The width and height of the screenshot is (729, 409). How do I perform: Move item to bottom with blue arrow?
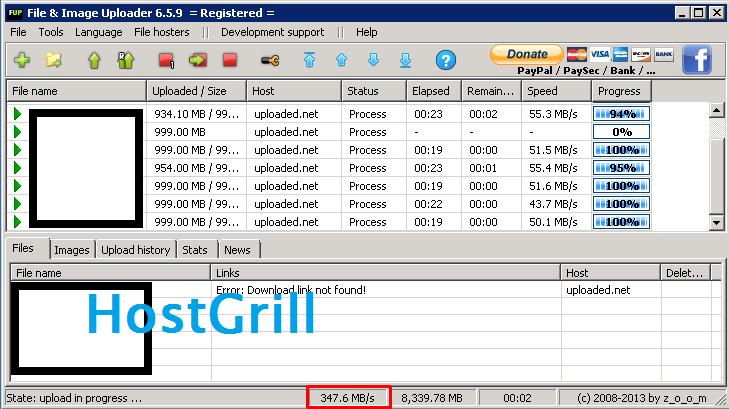405,61
